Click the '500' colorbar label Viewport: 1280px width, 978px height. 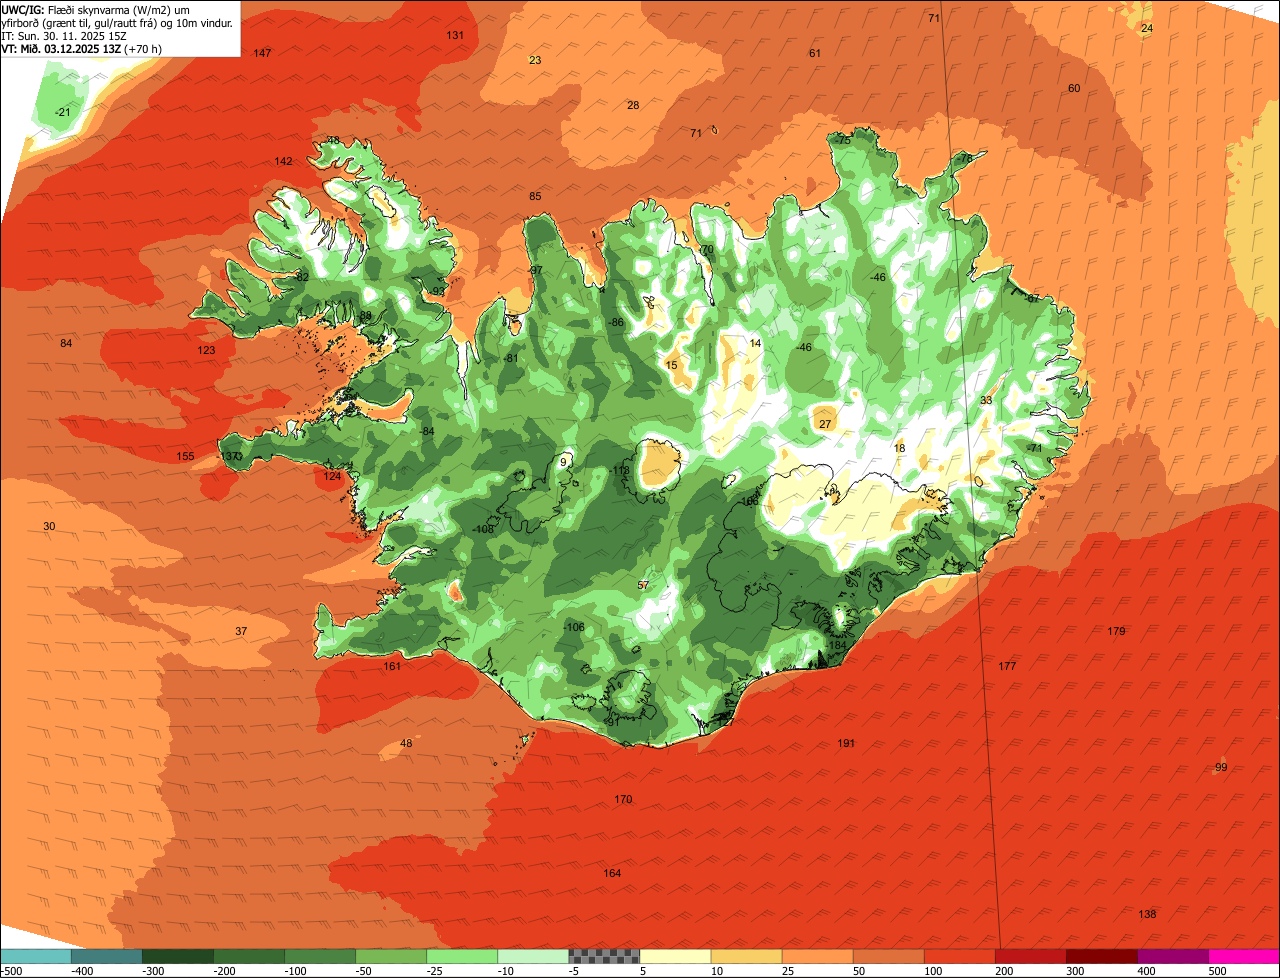[x=1217, y=971]
